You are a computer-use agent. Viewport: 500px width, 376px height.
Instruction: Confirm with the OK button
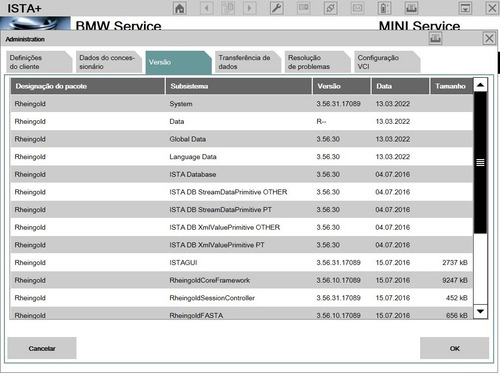454,348
